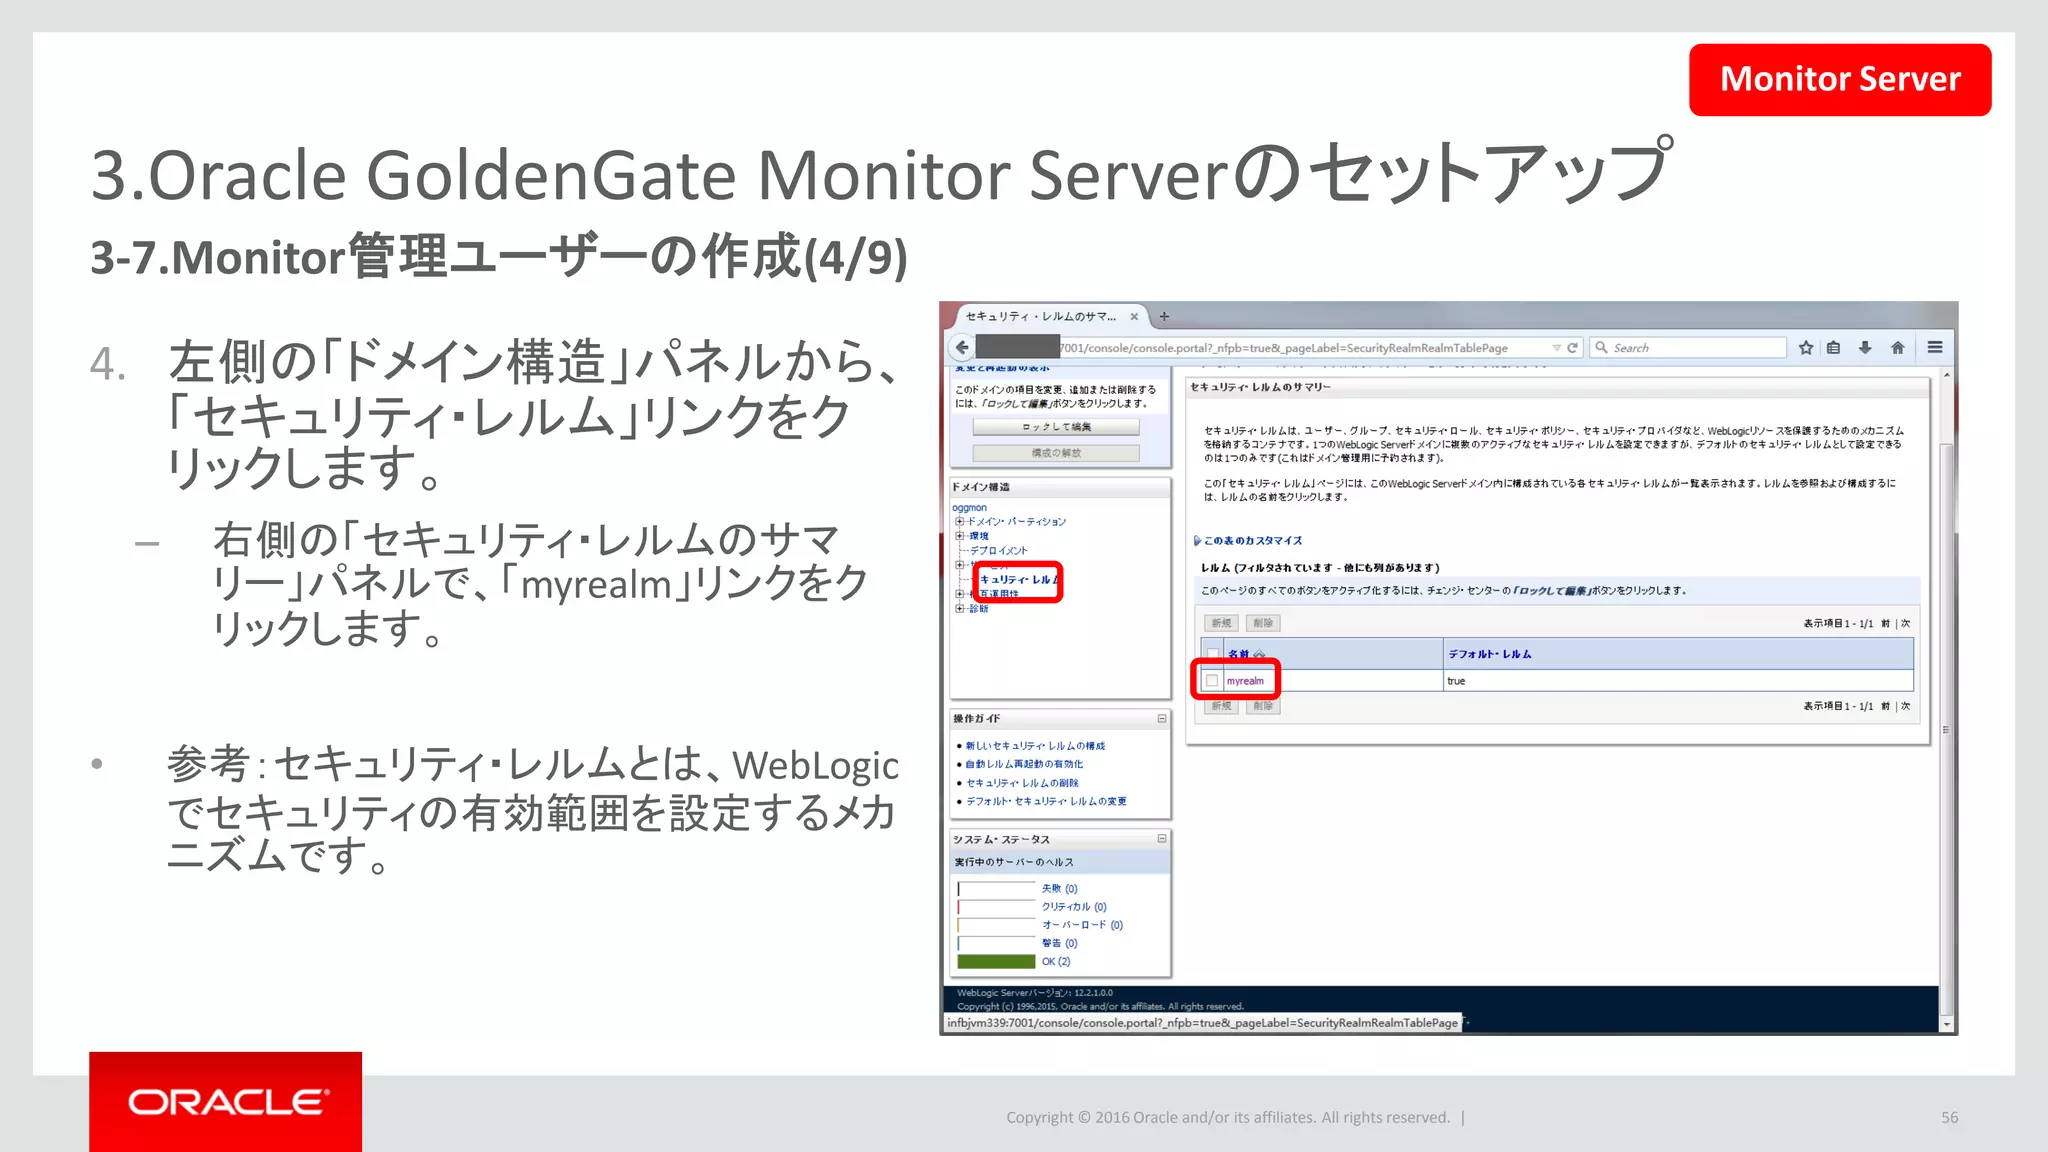Screen dimensions: 2048x1152
Task: Collapse the システム・ステータス panel
Action: tap(1162, 839)
